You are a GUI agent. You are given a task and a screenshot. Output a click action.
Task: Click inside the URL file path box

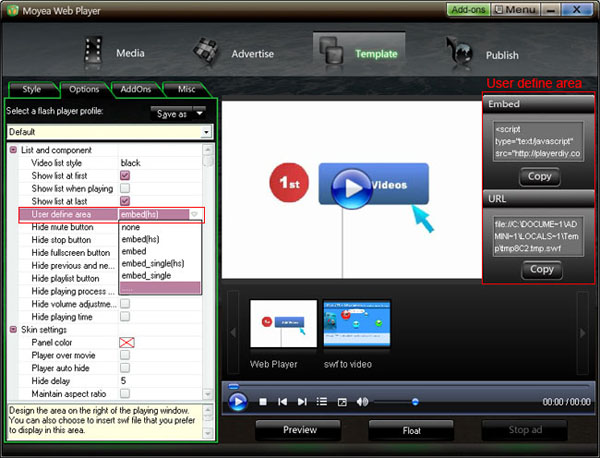click(x=538, y=236)
